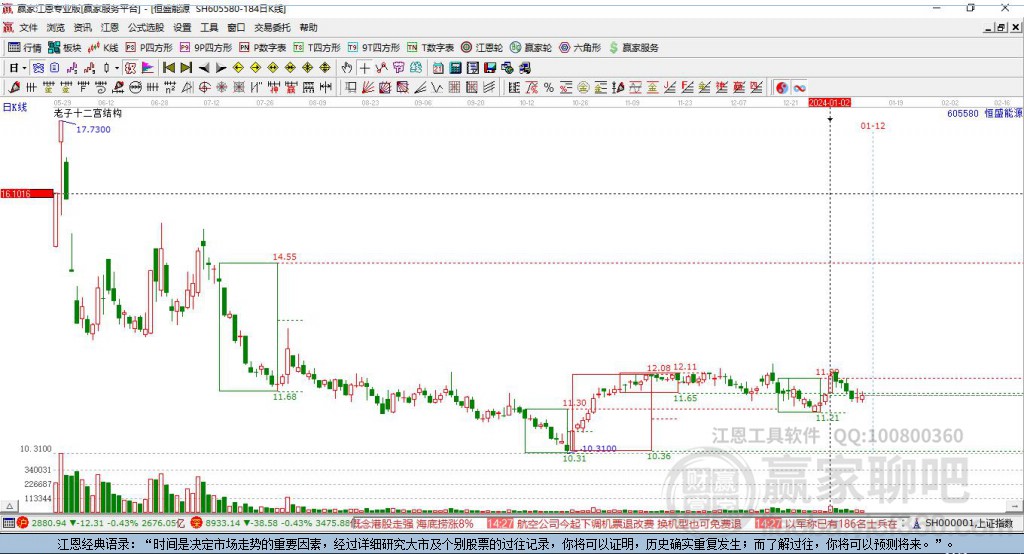Click the 沪 index badge in status bar
Image resolution: width=1024 pixels, height=554 pixels.
pos(23,523)
